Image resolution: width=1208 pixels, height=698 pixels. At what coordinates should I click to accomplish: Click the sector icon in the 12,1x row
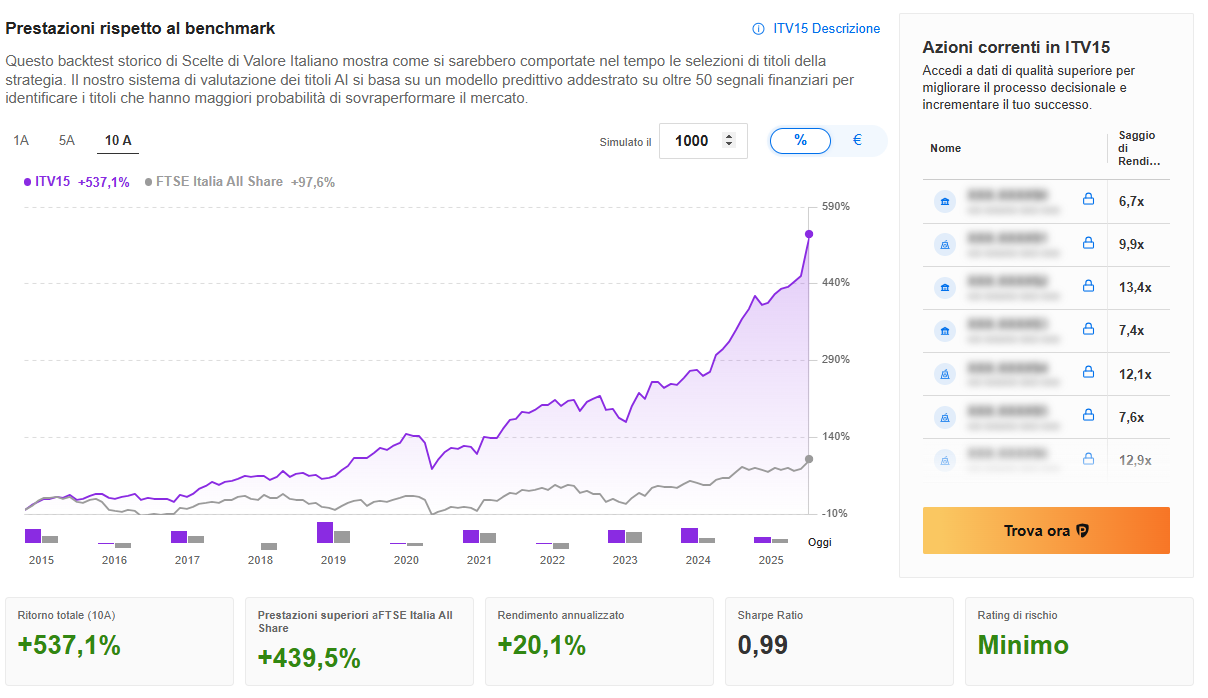pyautogui.click(x=944, y=374)
